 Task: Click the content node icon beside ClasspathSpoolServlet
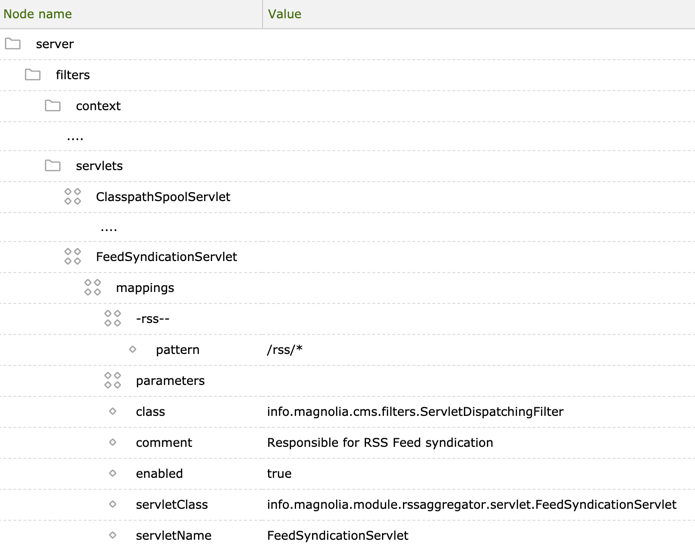[x=73, y=197]
